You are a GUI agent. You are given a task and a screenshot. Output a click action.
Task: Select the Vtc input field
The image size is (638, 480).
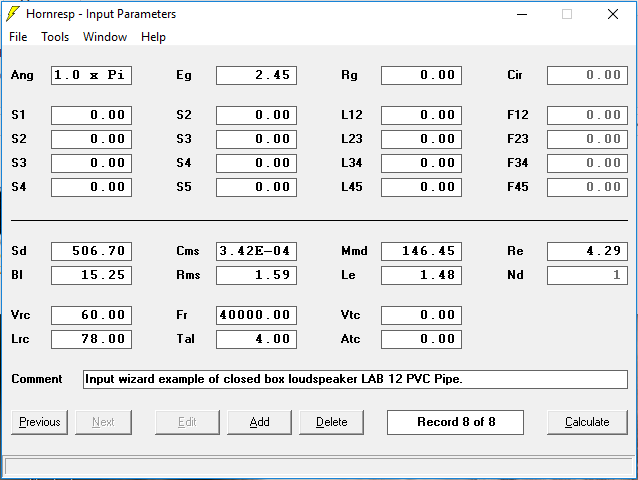[422, 315]
